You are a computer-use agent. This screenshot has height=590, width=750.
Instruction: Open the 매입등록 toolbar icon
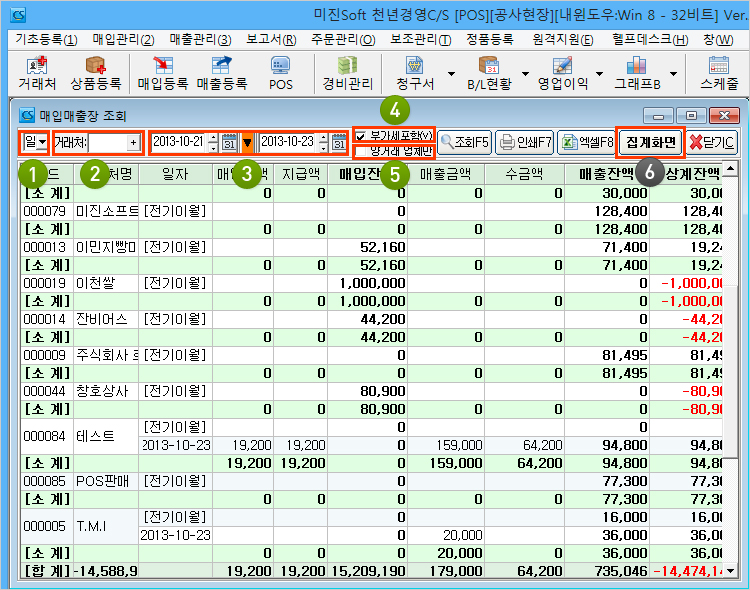click(x=163, y=73)
